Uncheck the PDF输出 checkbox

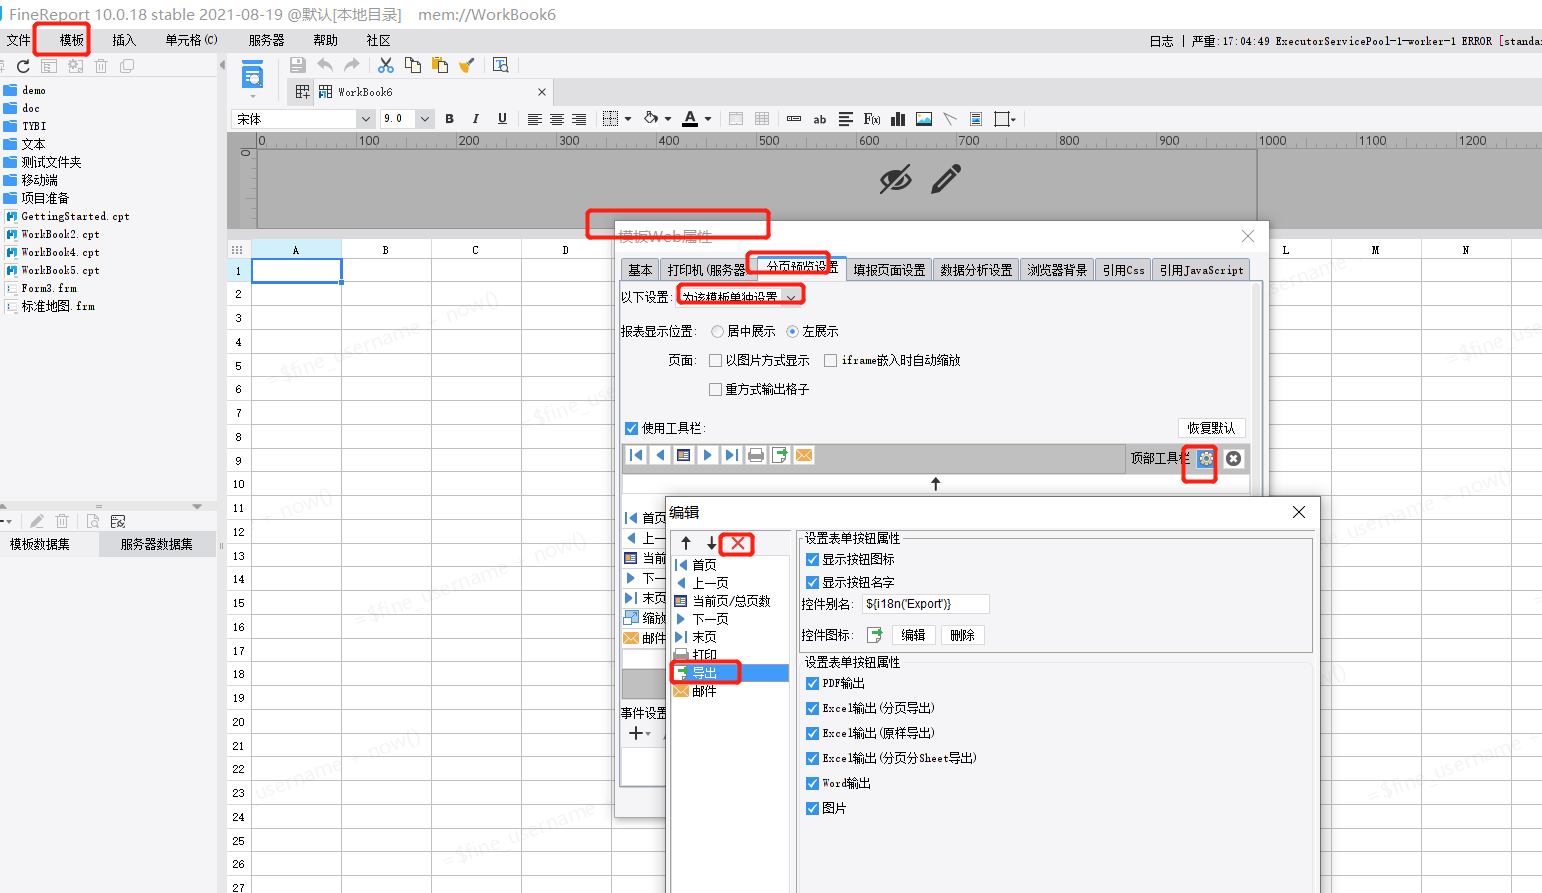pyautogui.click(x=812, y=684)
